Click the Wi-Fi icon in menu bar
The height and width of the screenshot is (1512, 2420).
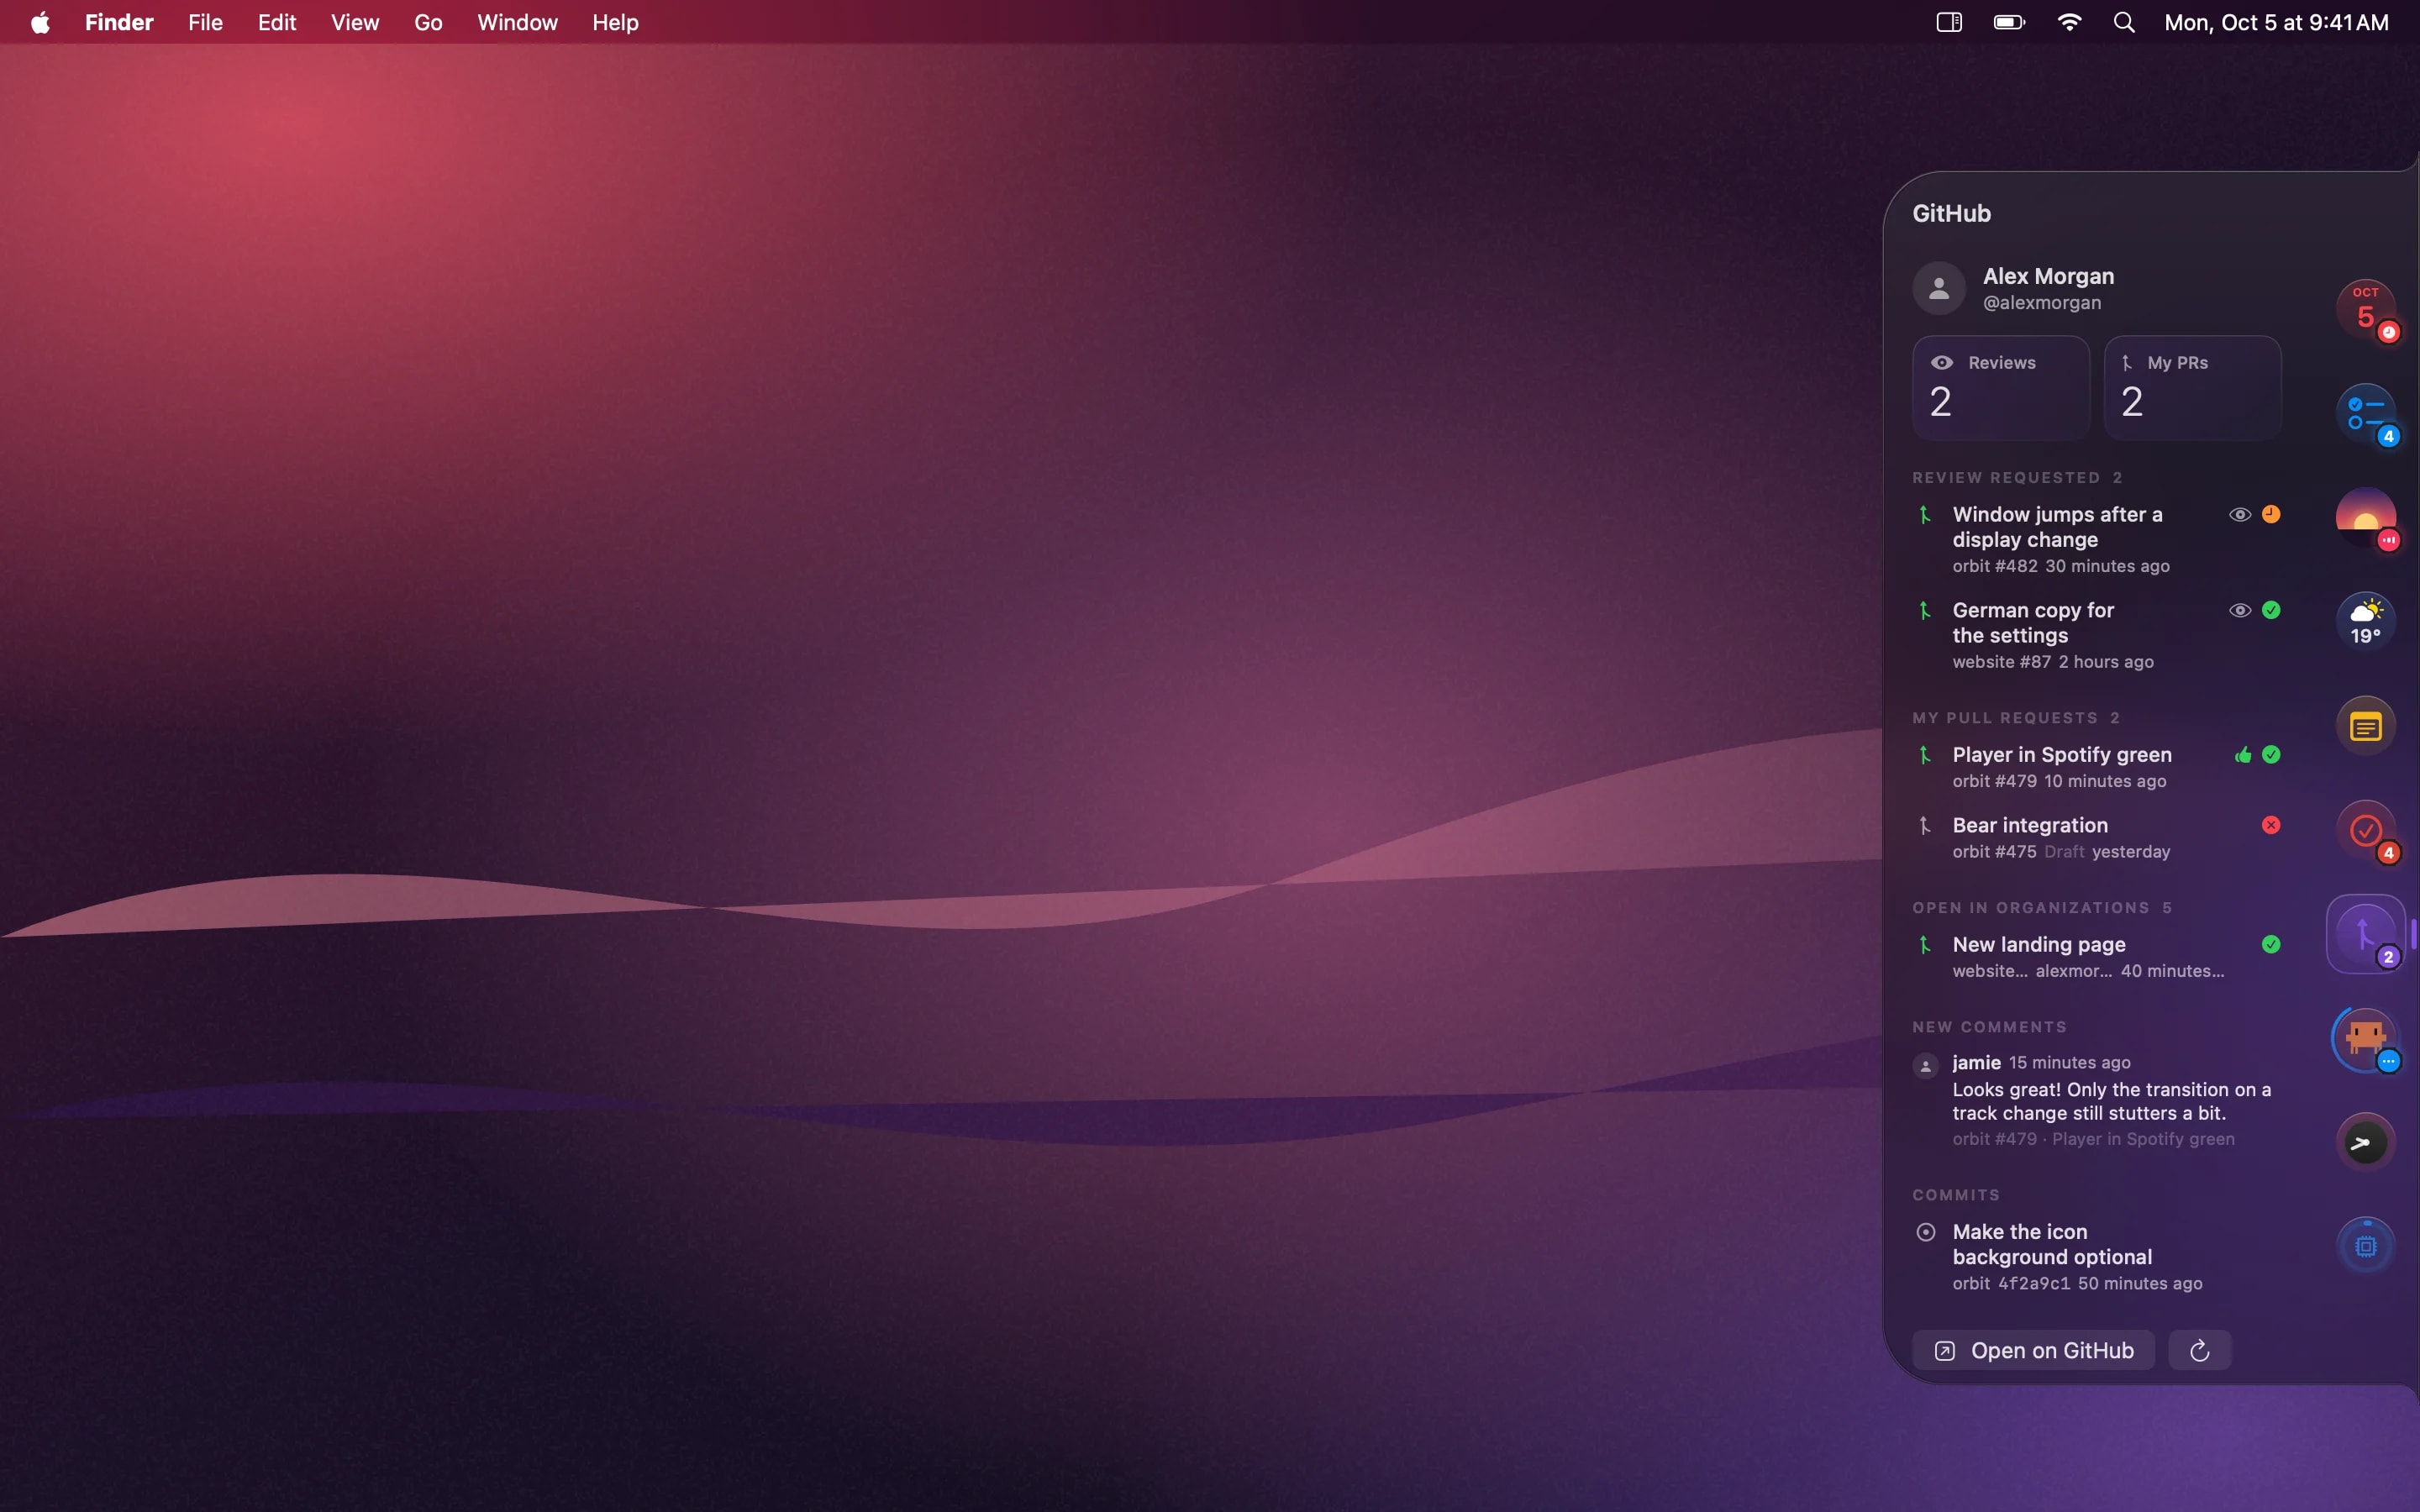click(x=2069, y=22)
